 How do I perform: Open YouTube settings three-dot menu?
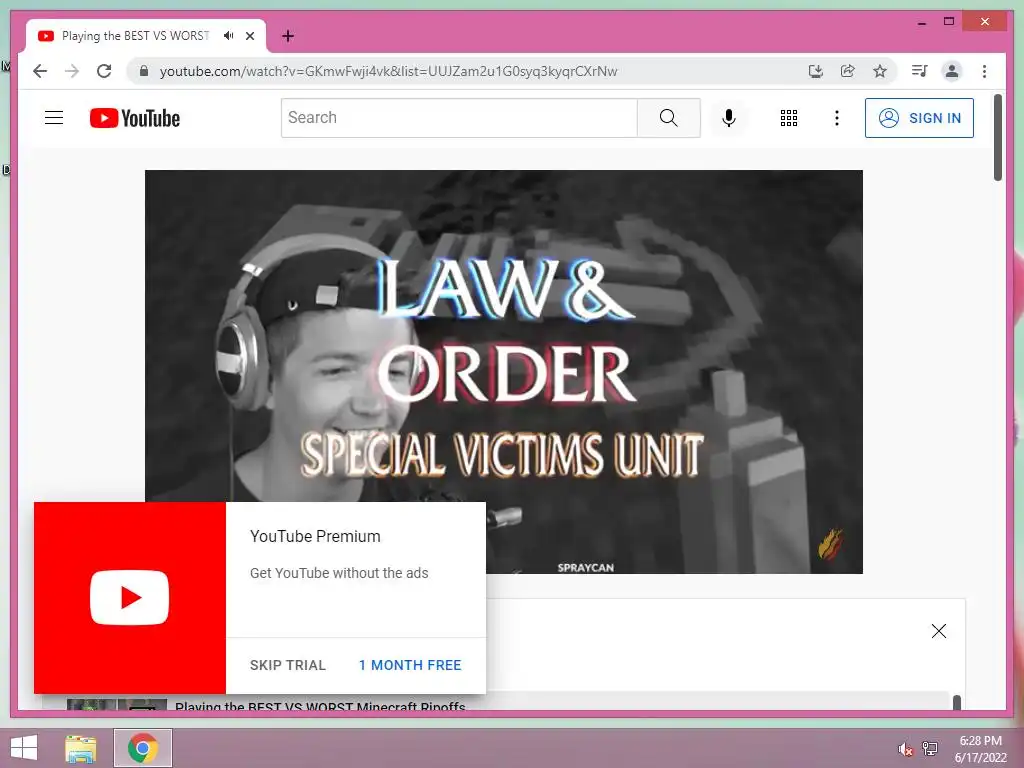pyautogui.click(x=837, y=118)
